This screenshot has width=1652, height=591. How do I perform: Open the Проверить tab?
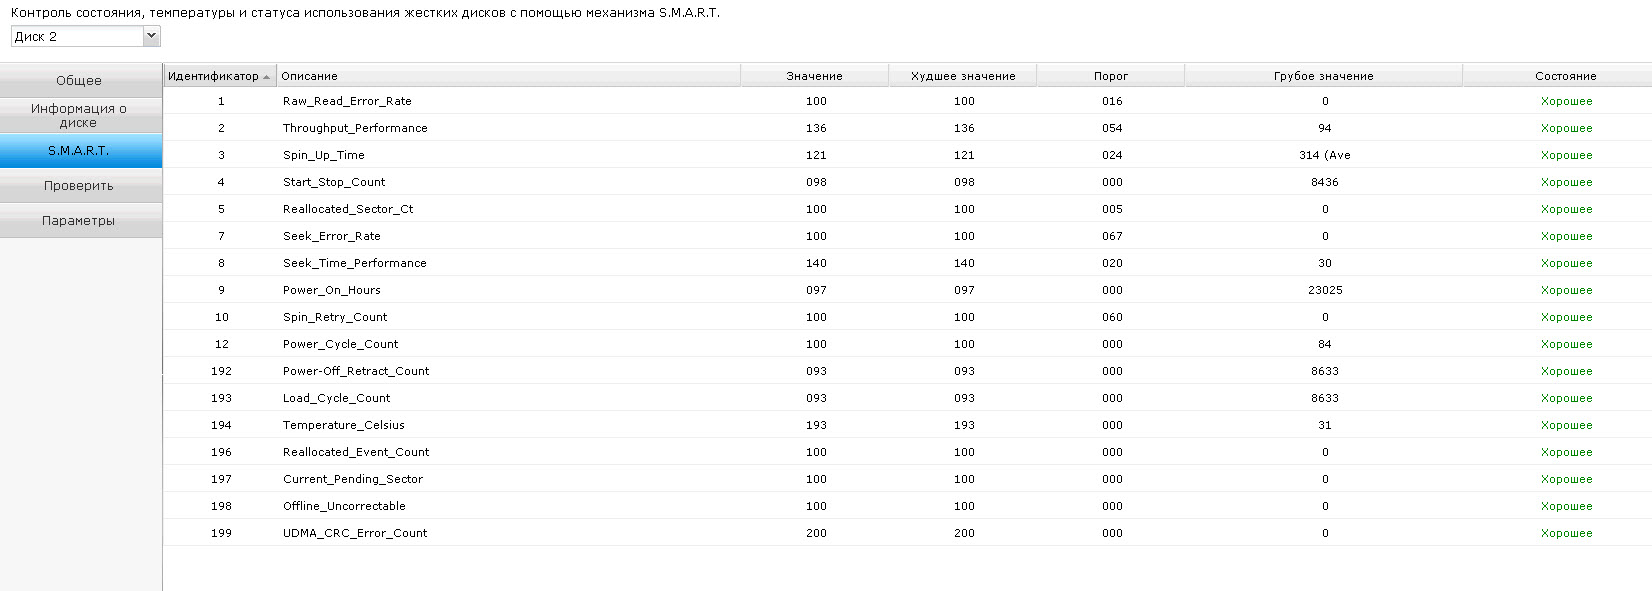click(79, 186)
